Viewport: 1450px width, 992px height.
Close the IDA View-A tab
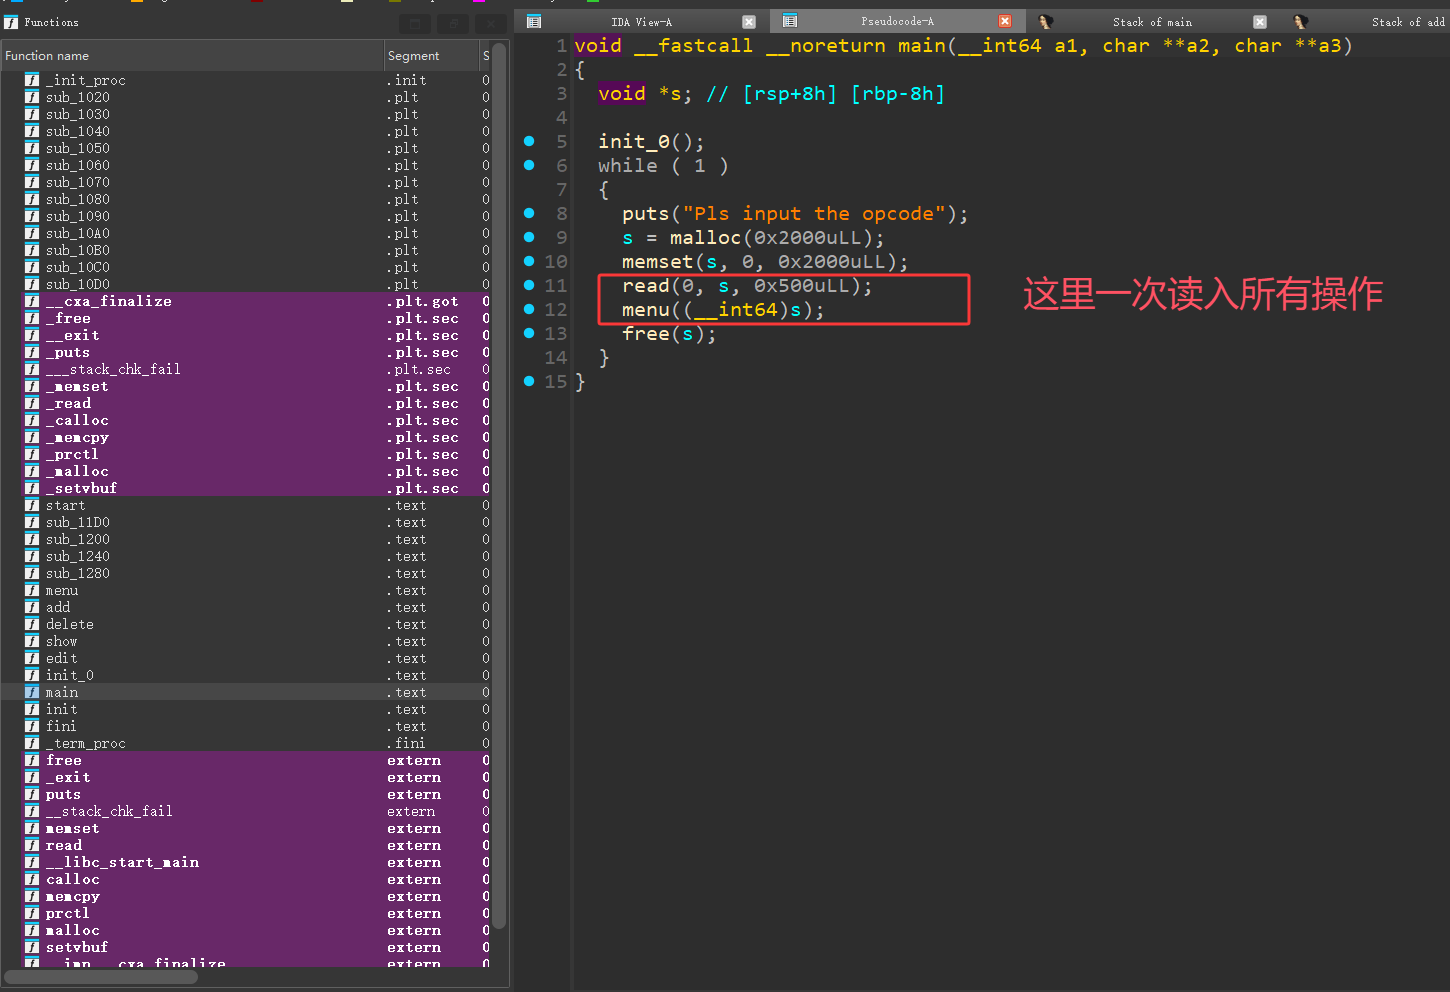pyautogui.click(x=749, y=21)
